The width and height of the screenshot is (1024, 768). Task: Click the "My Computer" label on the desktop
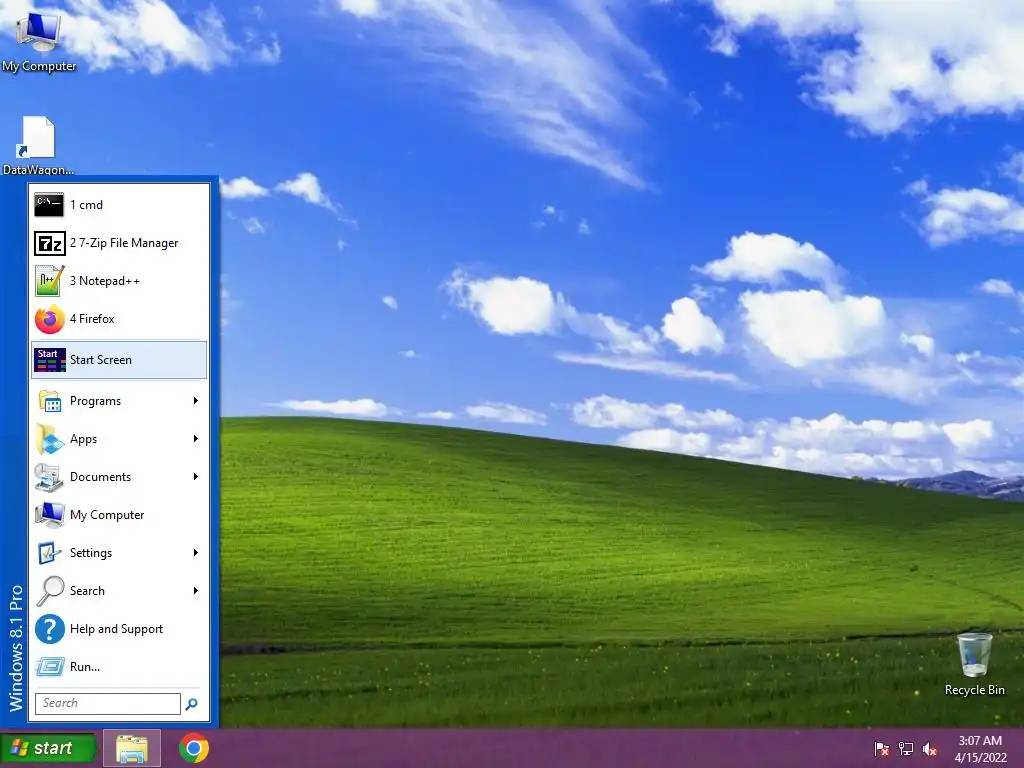point(39,66)
